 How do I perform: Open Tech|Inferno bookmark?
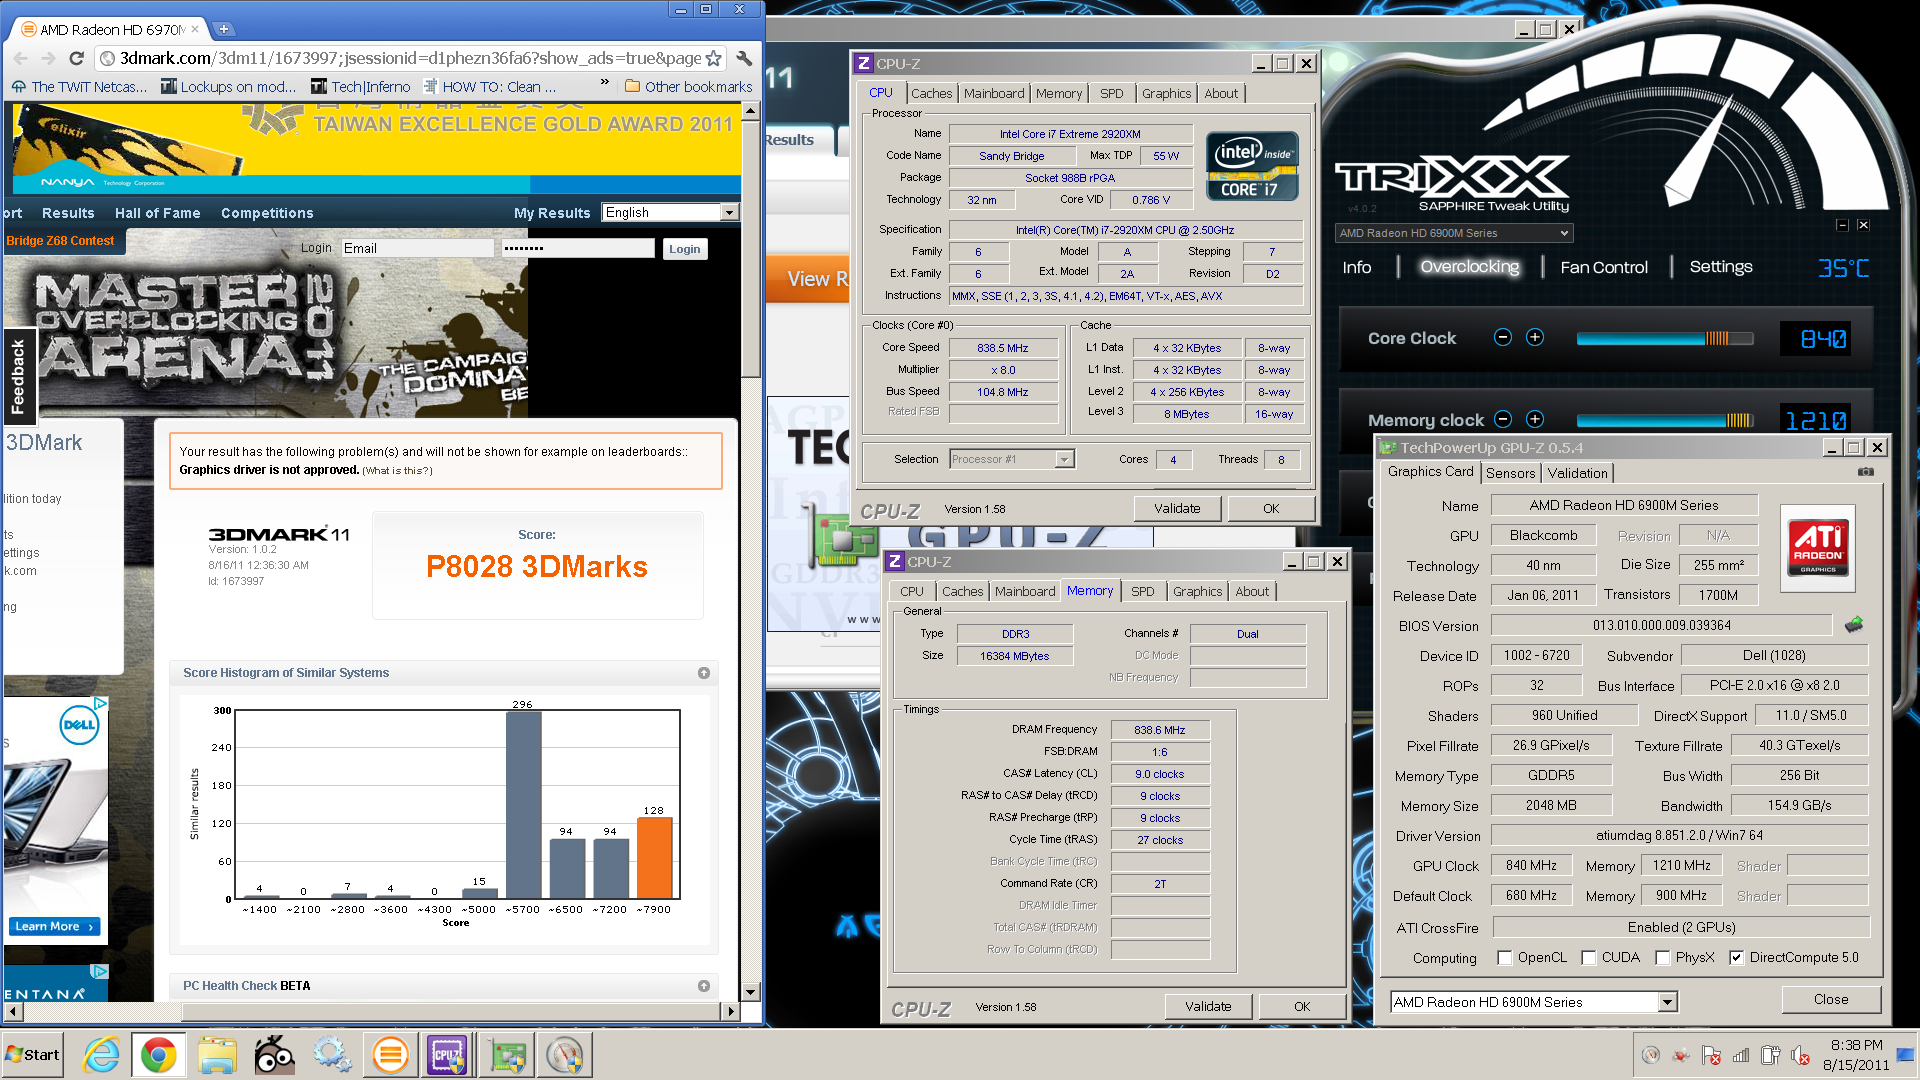(361, 87)
